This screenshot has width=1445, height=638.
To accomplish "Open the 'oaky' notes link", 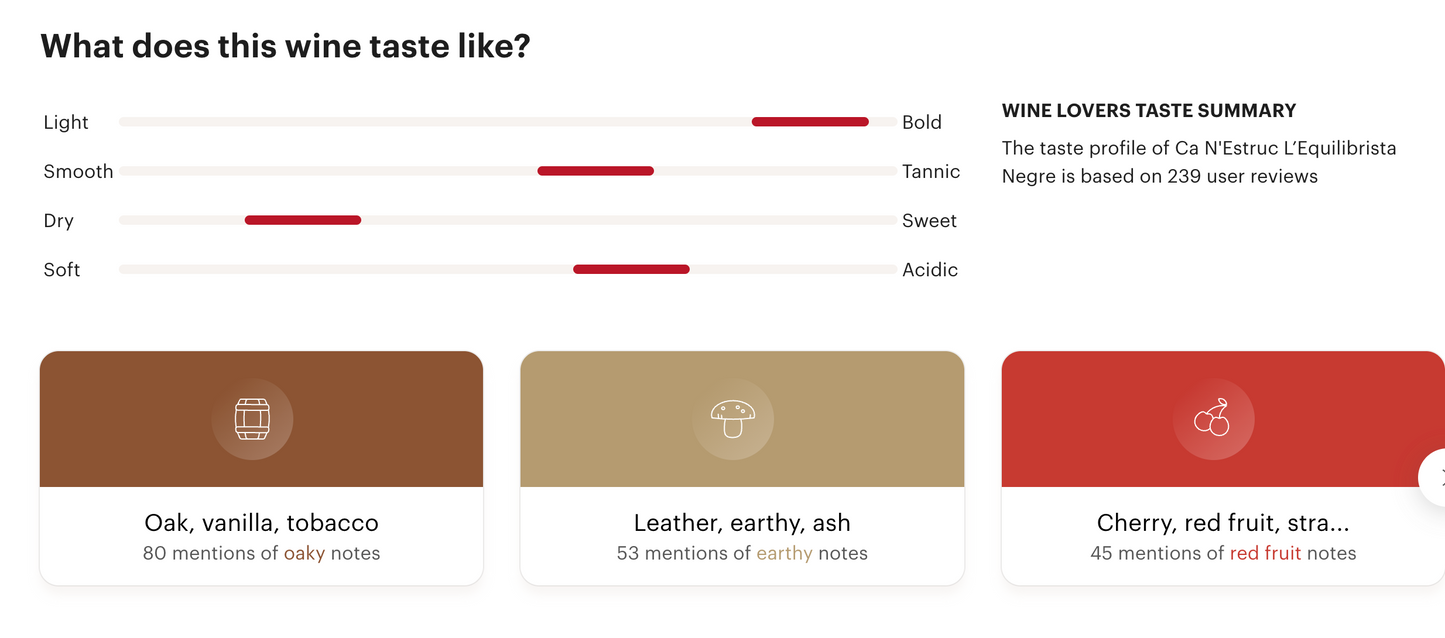I will pos(304,553).
